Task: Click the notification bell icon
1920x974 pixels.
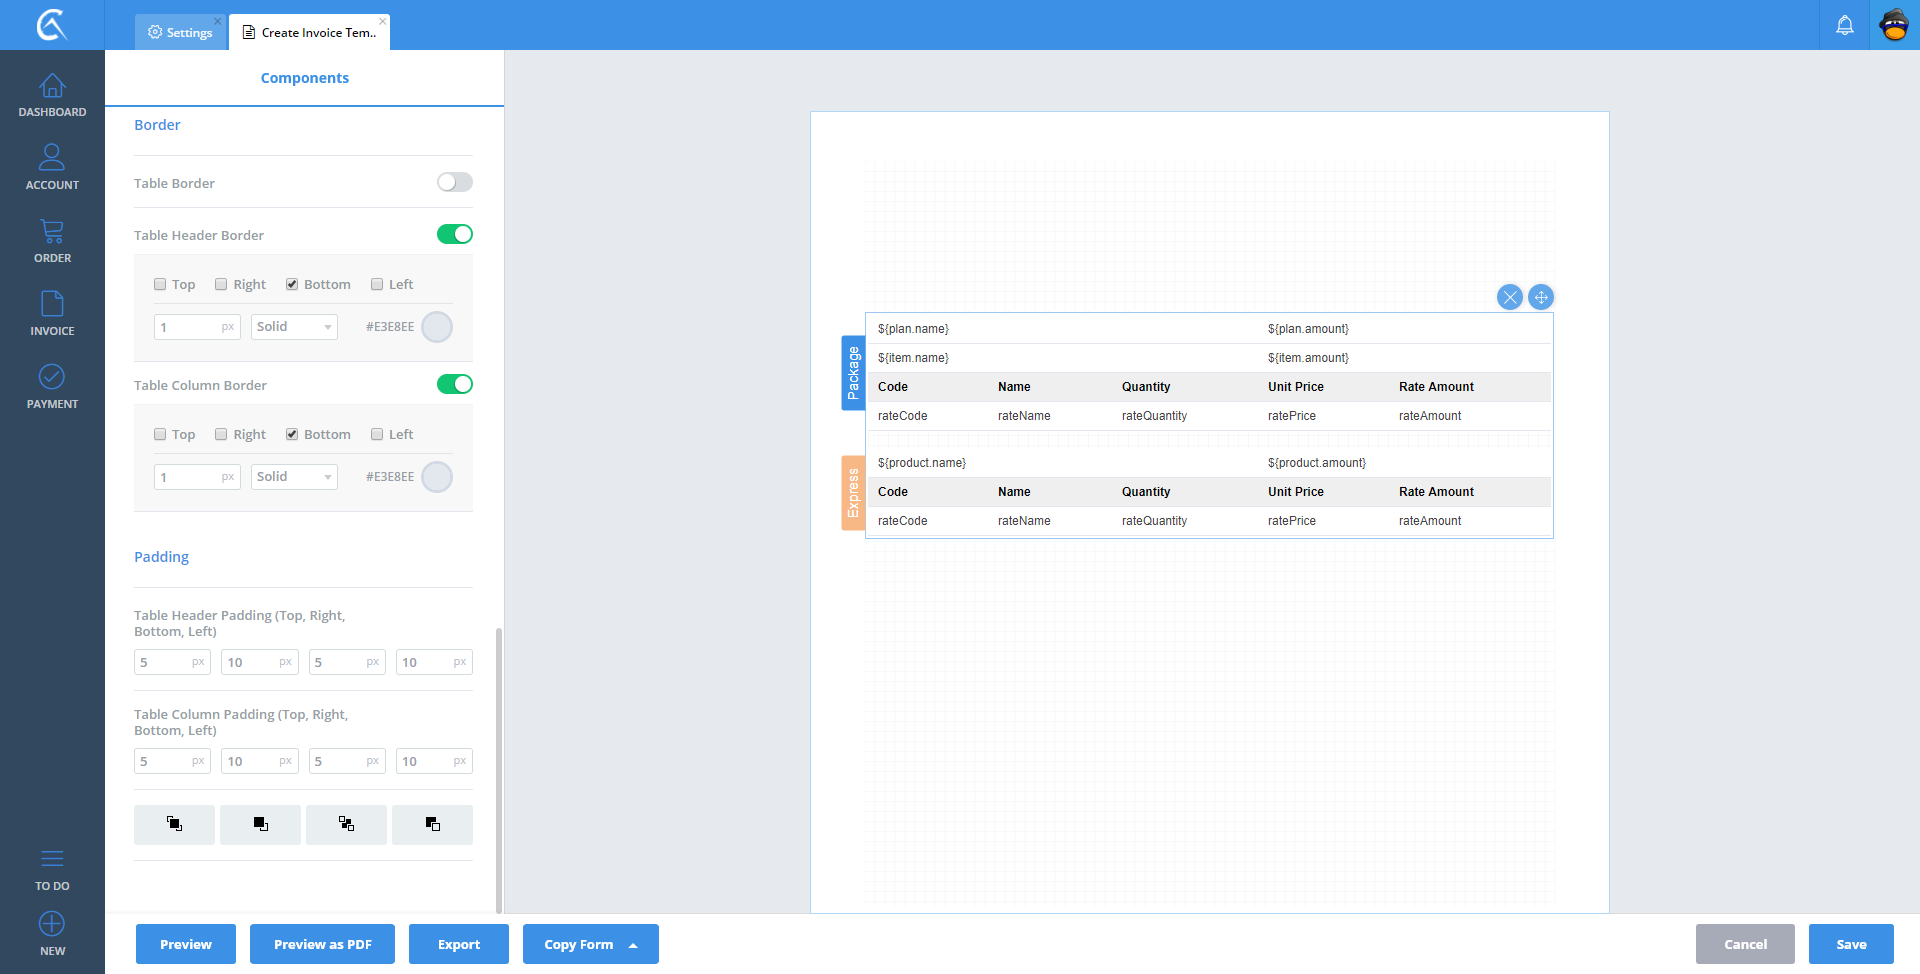Action: pyautogui.click(x=1844, y=25)
